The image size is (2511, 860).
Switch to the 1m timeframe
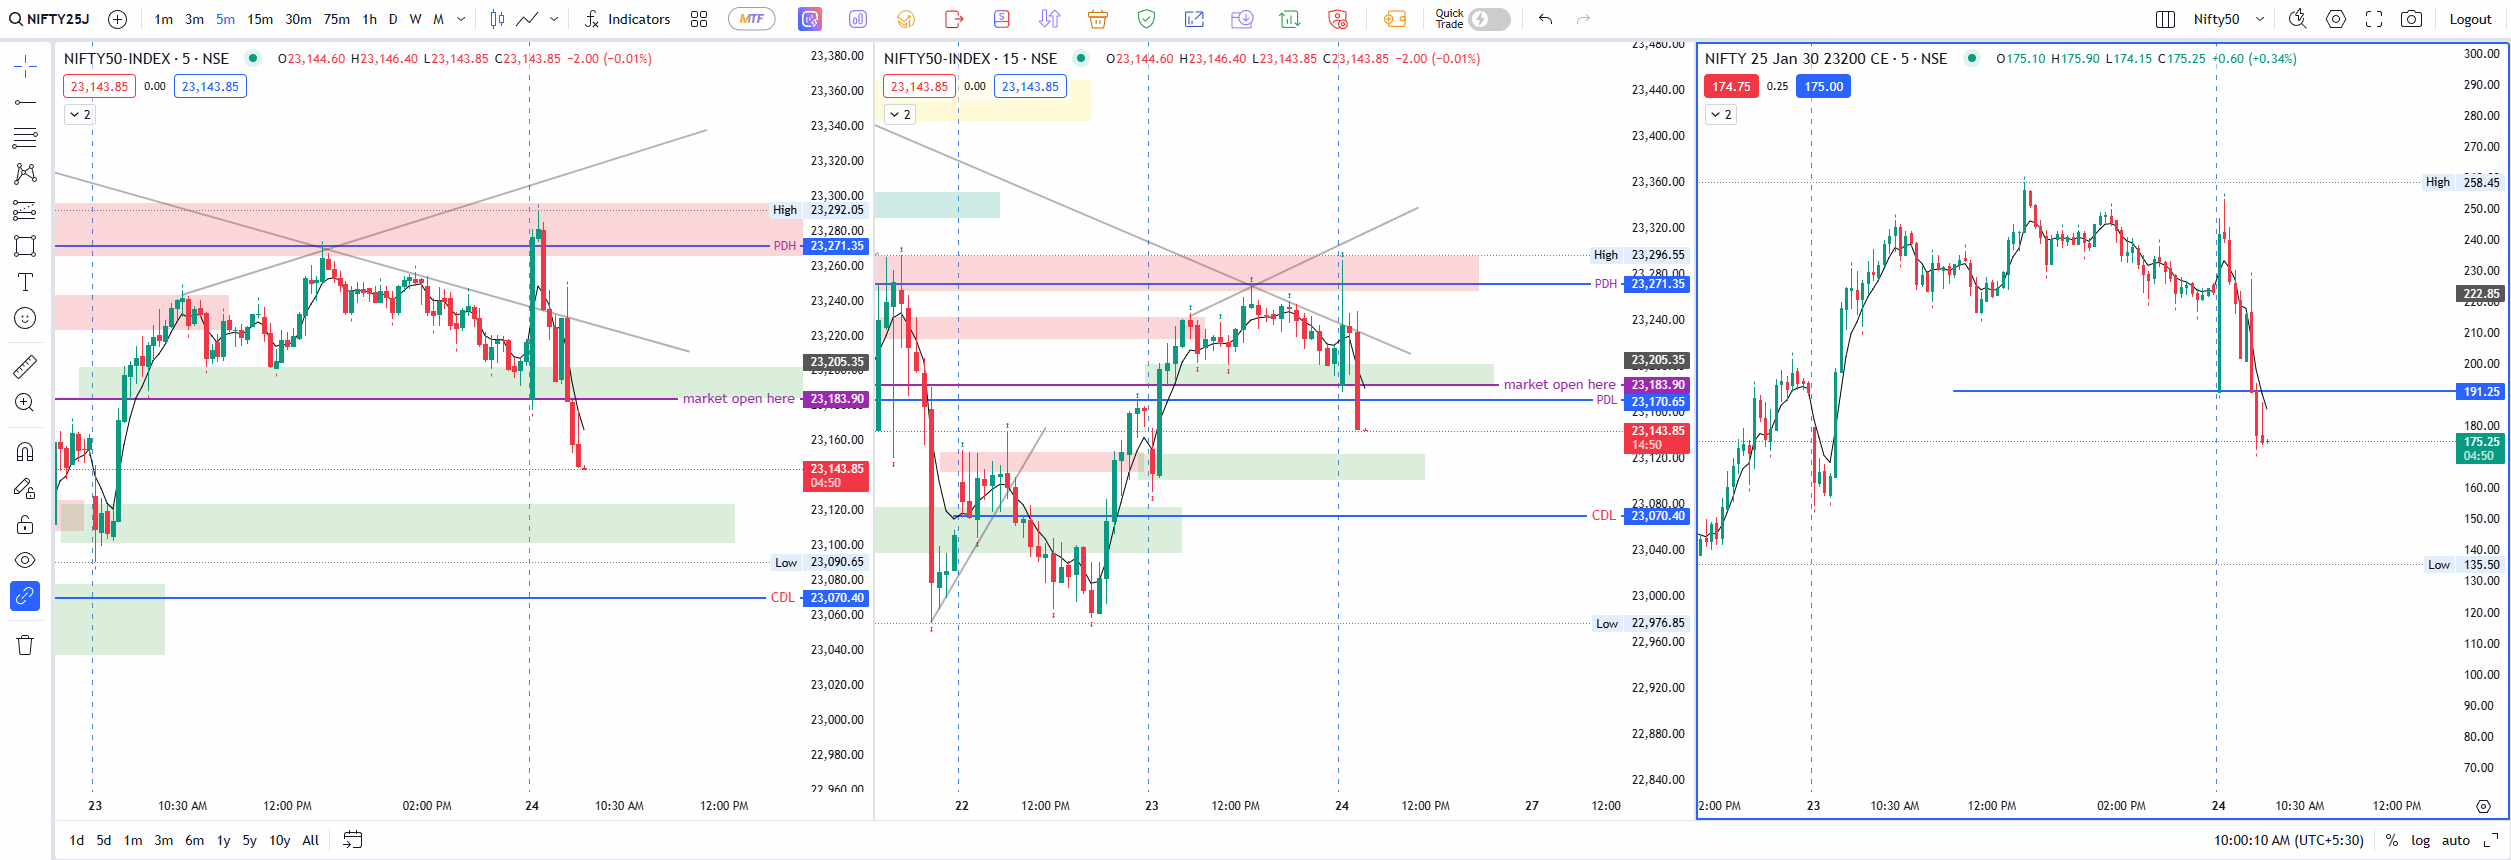[x=164, y=19]
